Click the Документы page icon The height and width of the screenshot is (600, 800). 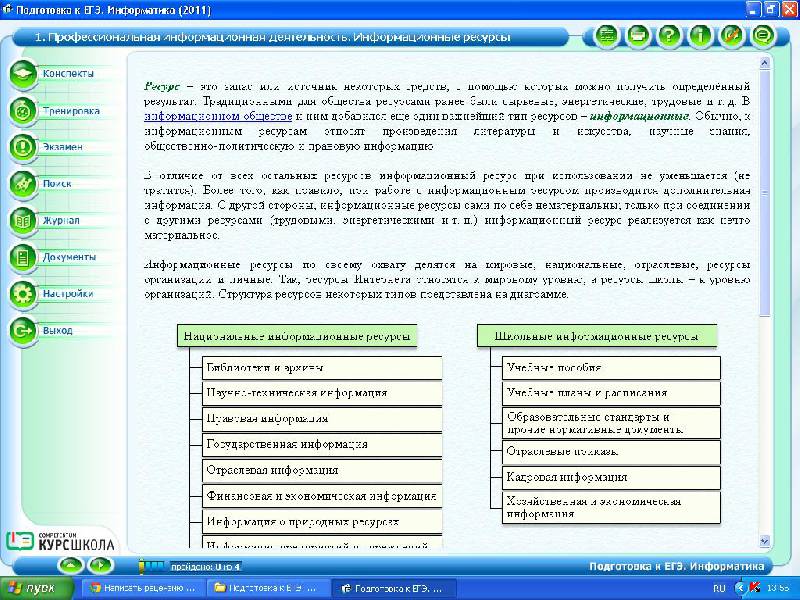[23, 258]
